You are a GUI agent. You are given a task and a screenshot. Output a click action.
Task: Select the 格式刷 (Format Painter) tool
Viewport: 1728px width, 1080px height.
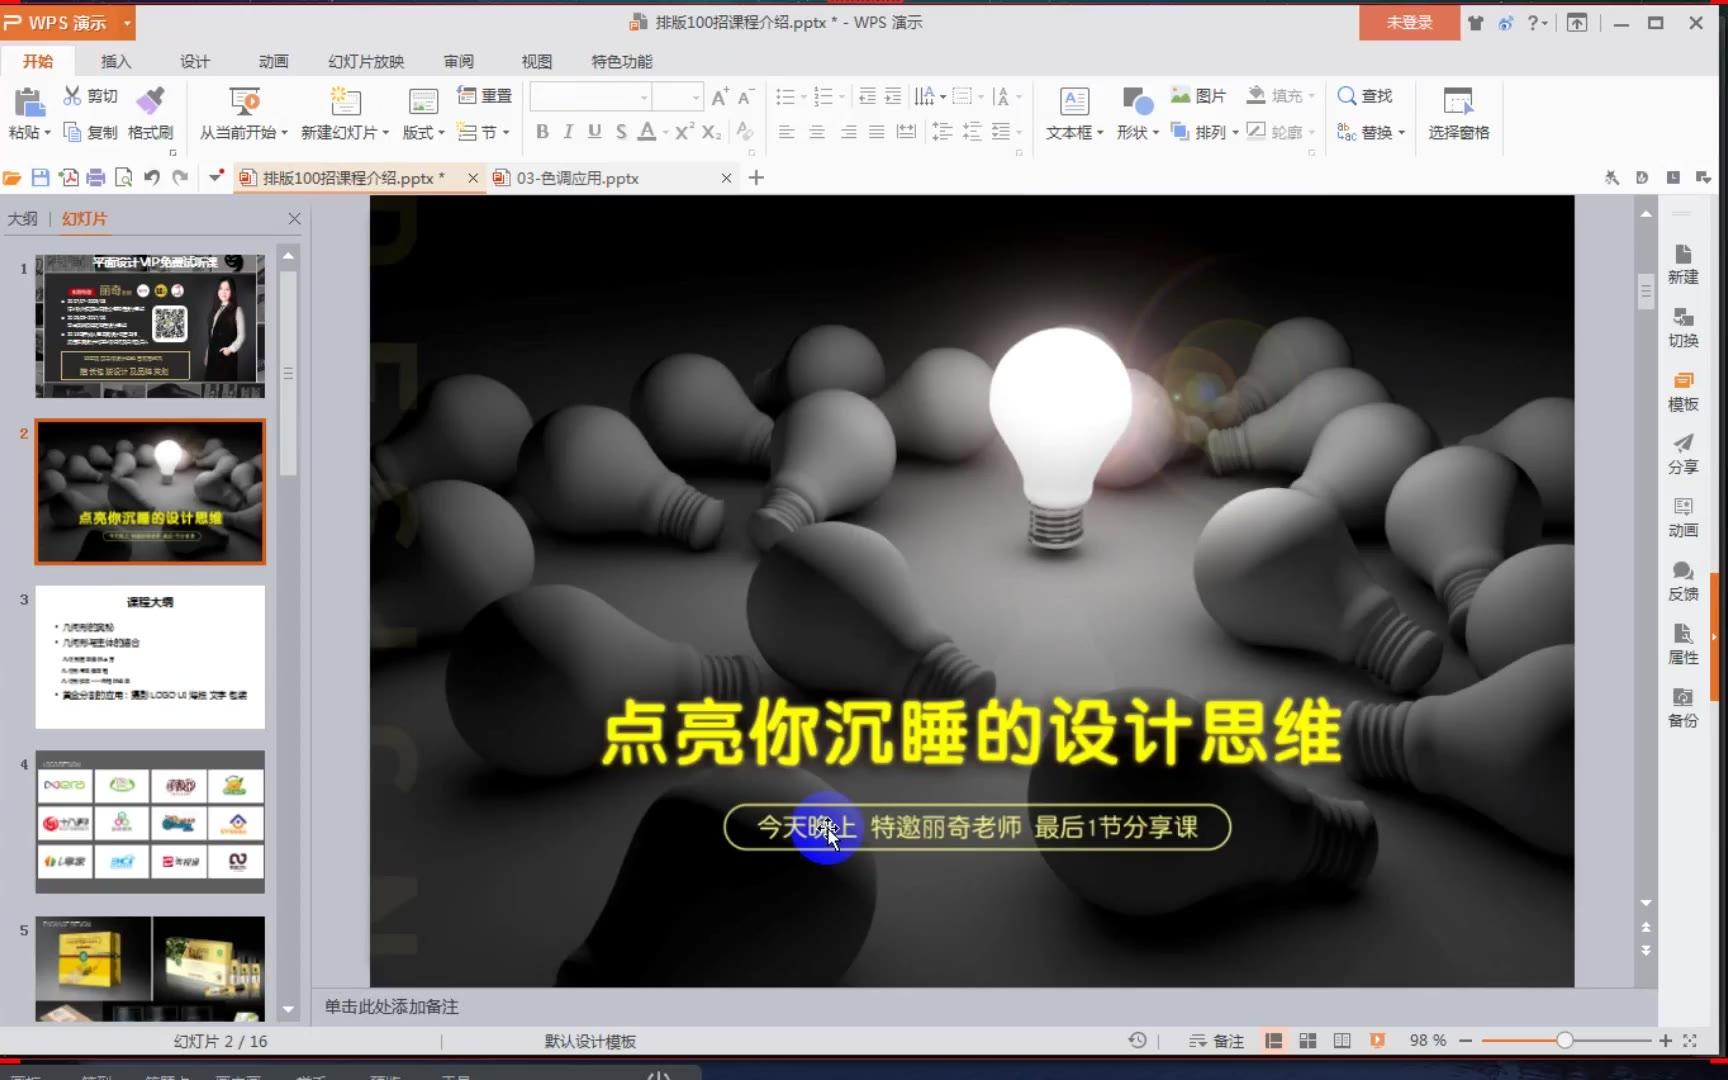[150, 113]
